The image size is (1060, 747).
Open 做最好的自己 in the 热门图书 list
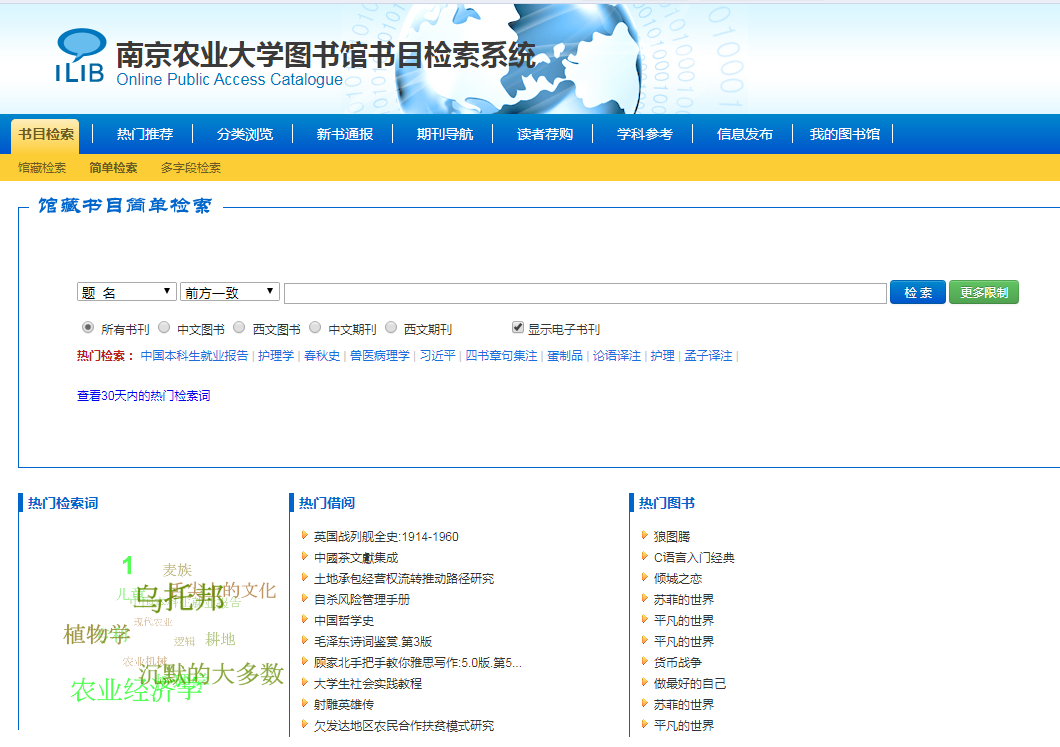pyautogui.click(x=690, y=683)
